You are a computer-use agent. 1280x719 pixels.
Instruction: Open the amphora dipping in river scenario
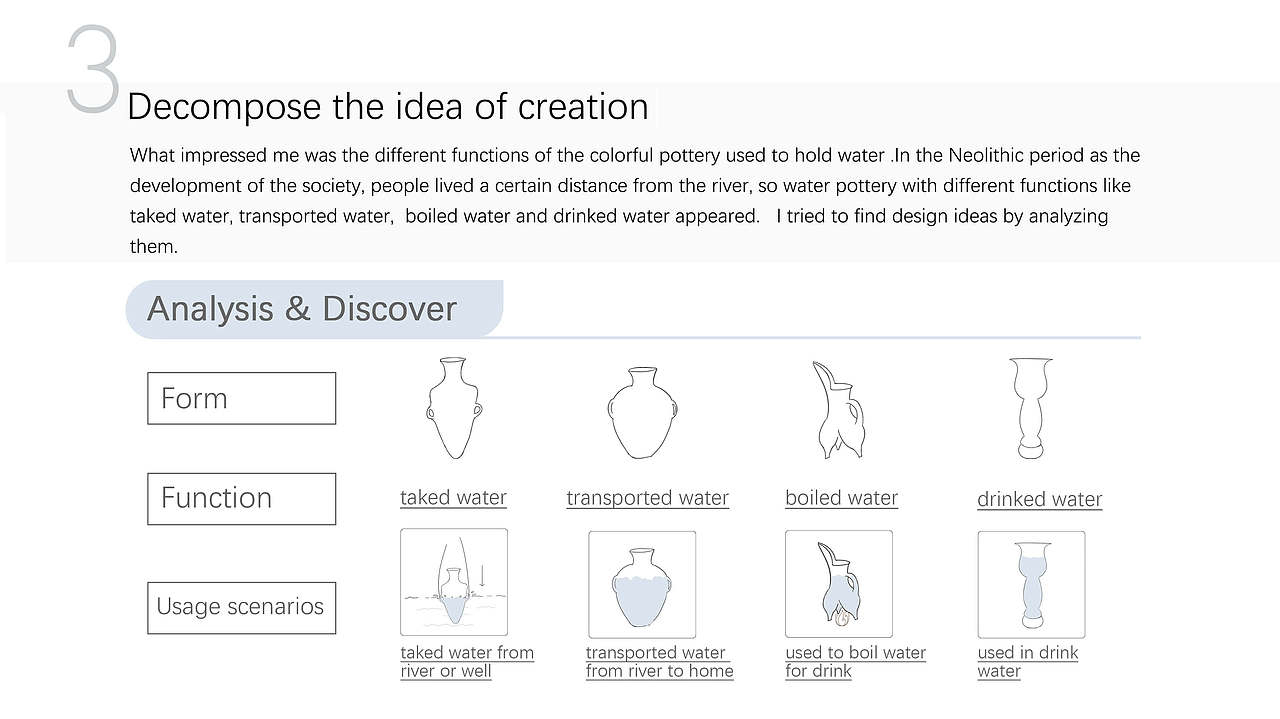[454, 582]
